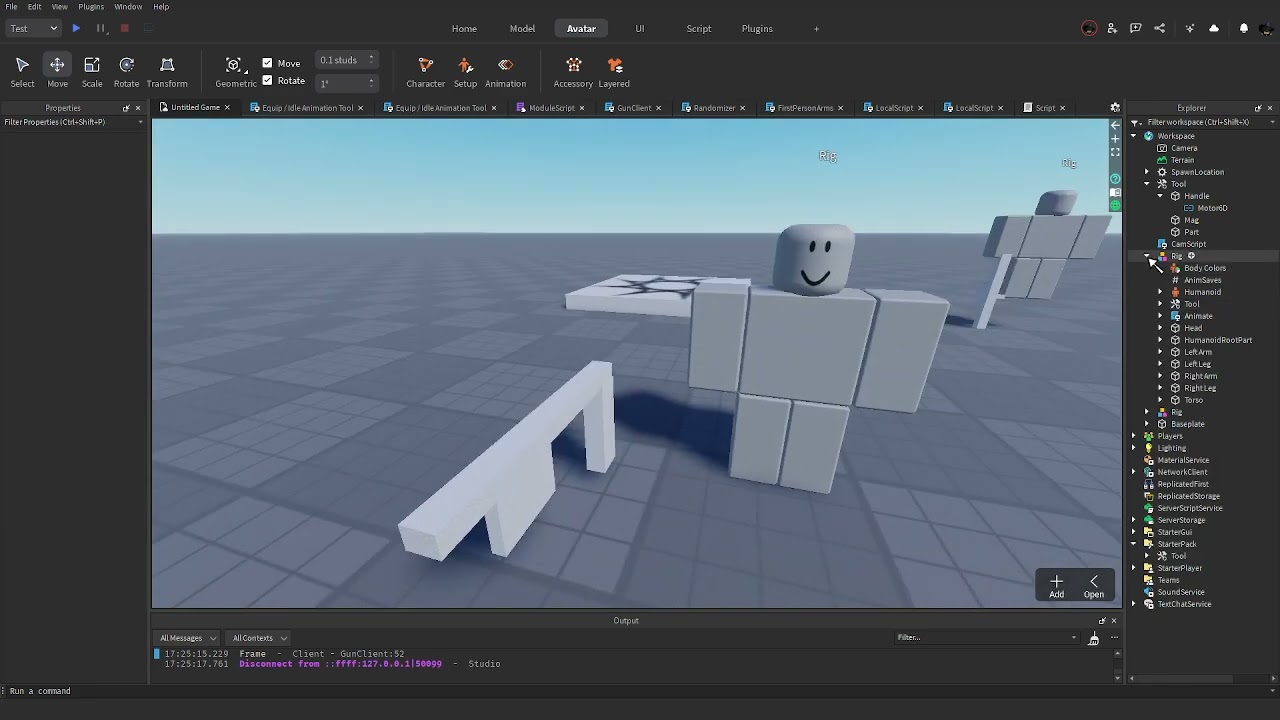Open the viewport settings gear icon
The width and height of the screenshot is (1280, 720).
(1115, 107)
